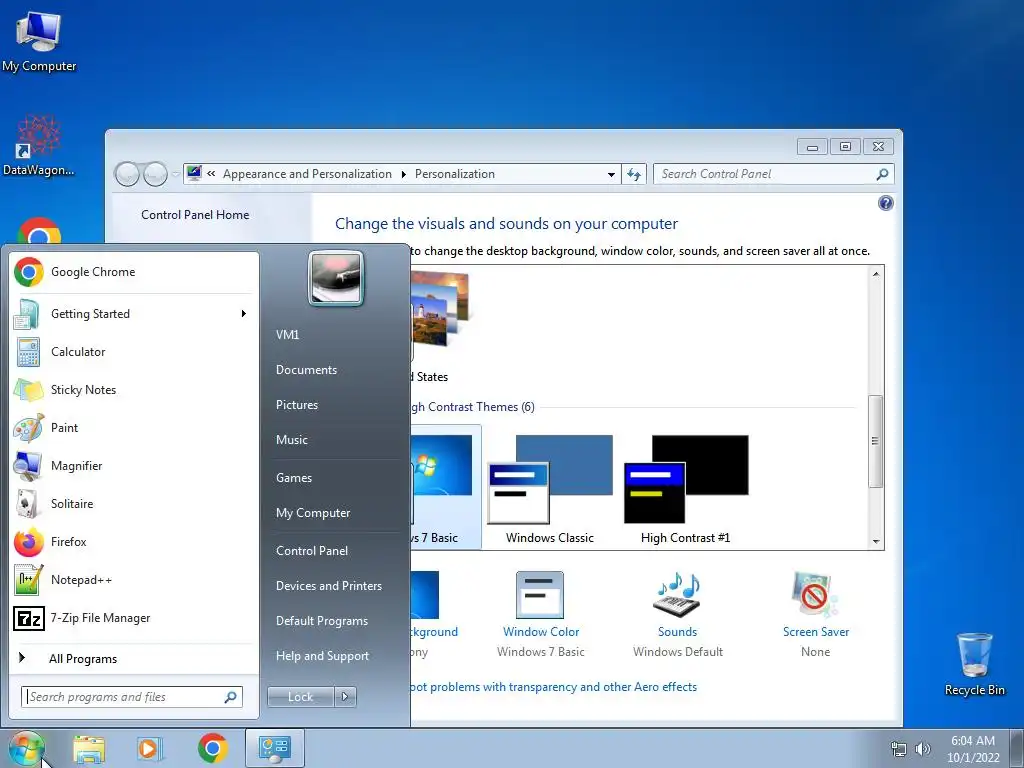Viewport: 1024px width, 768px height.
Task: Open the recent pages dropdown arrow
Action: tap(175, 174)
